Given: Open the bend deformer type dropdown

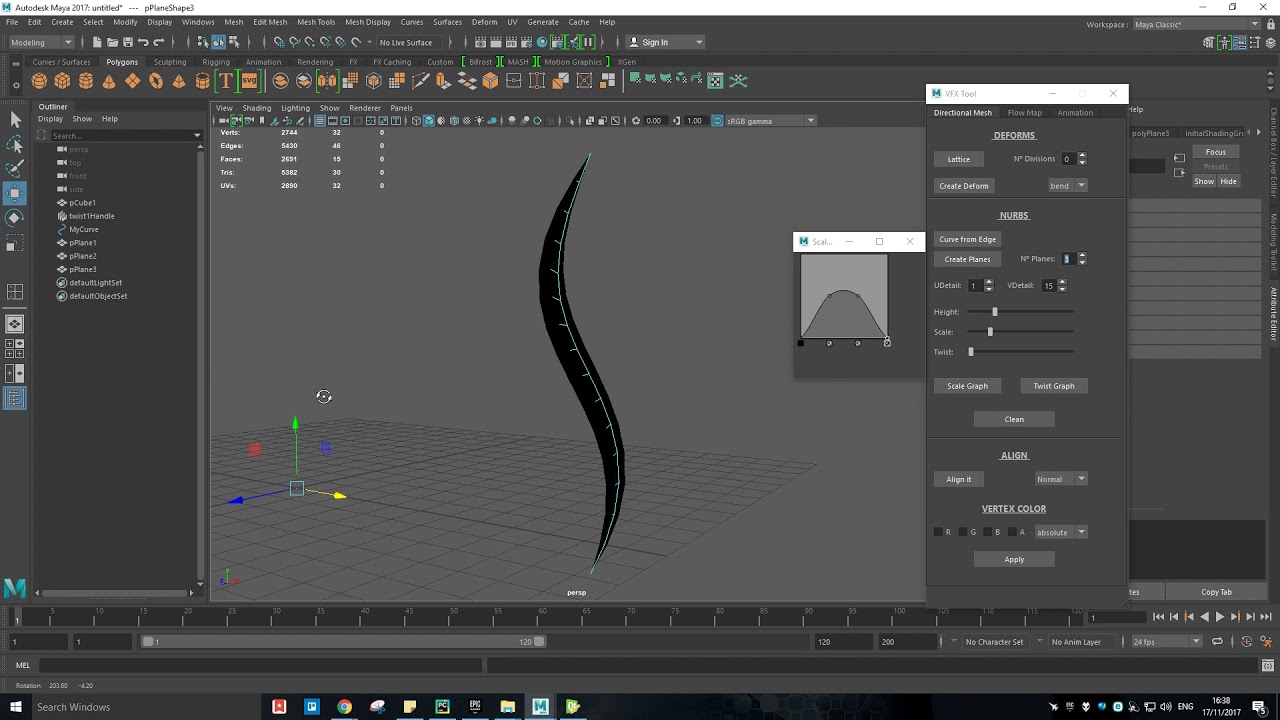Looking at the screenshot, I should click(1067, 186).
